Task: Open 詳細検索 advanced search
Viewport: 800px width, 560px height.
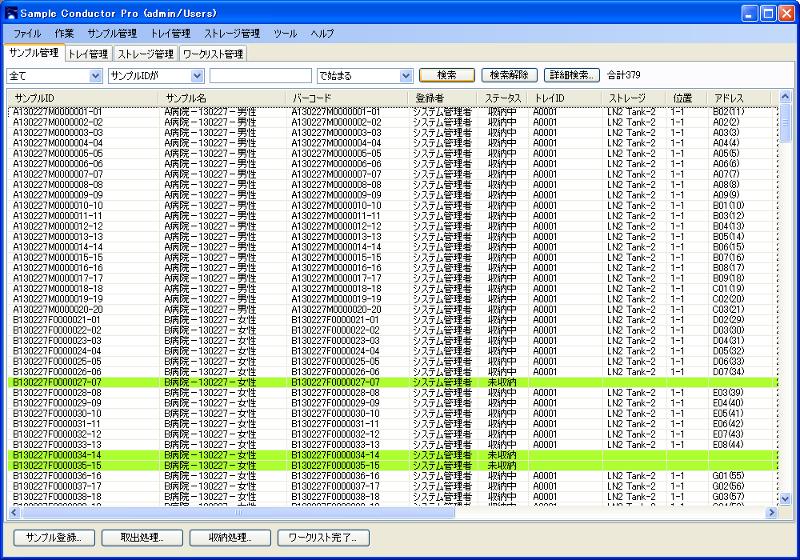Action: tap(572, 75)
